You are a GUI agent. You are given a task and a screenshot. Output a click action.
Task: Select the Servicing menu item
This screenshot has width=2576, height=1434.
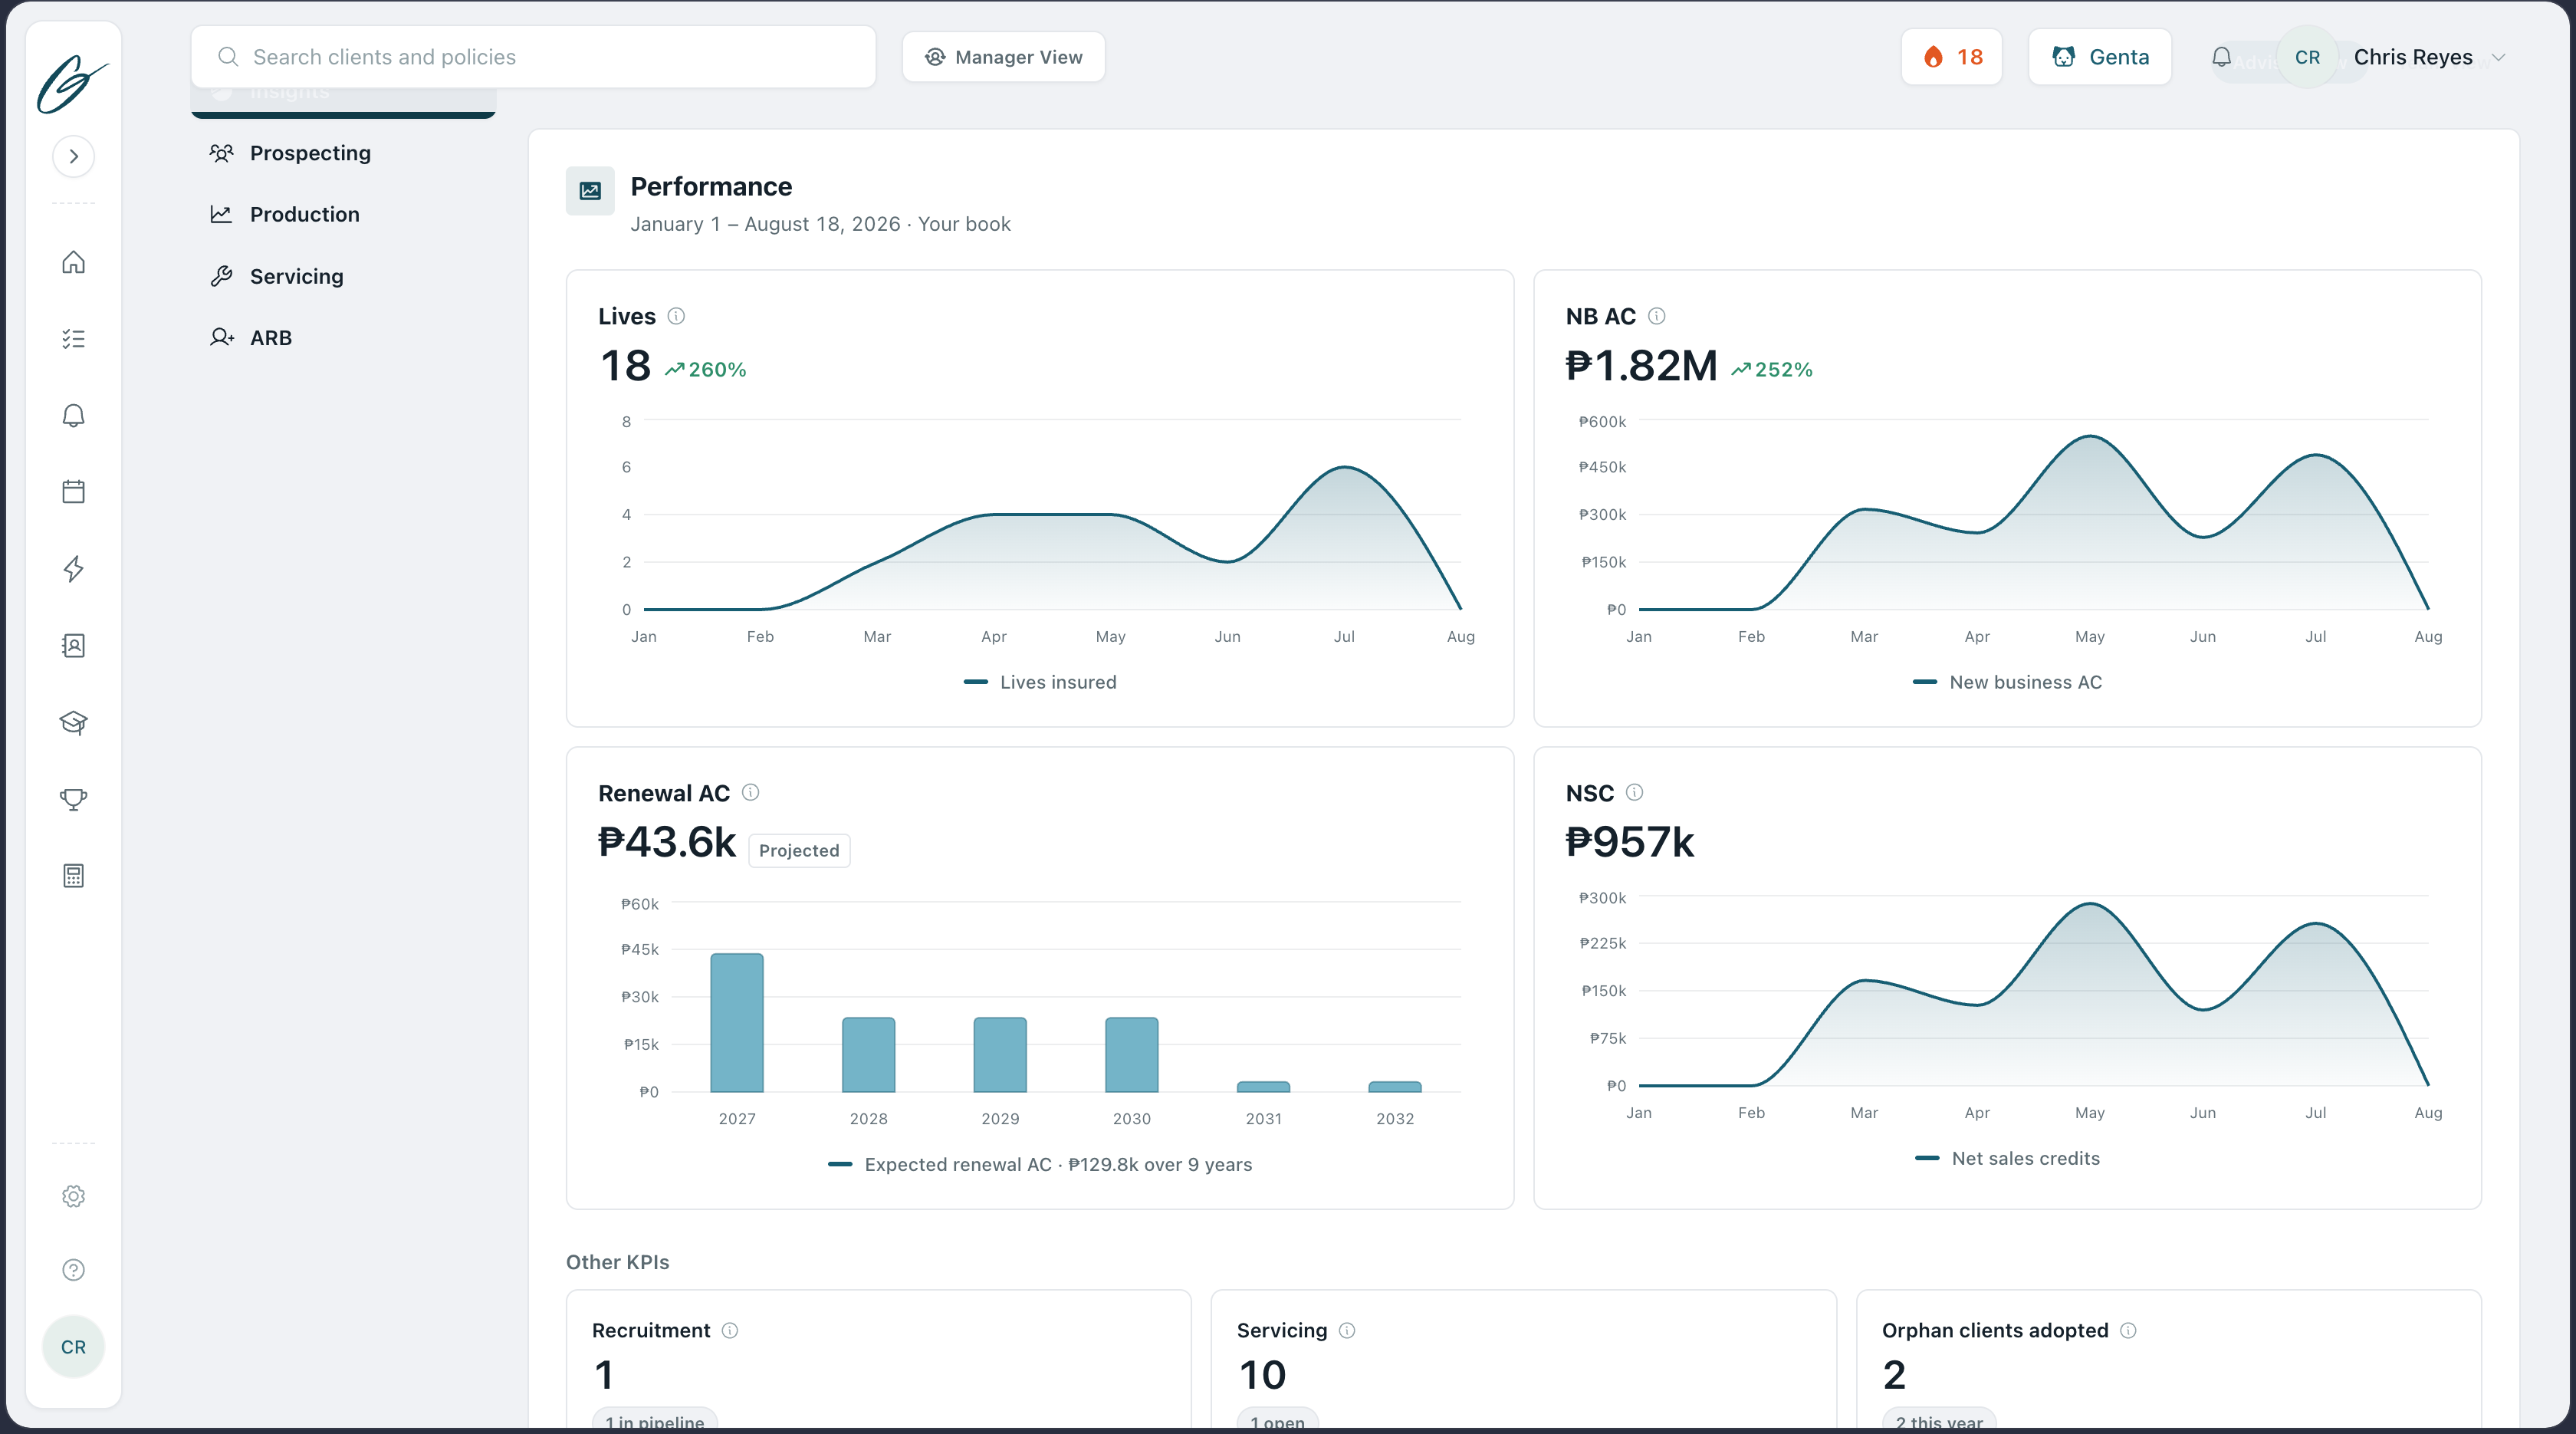point(343,276)
